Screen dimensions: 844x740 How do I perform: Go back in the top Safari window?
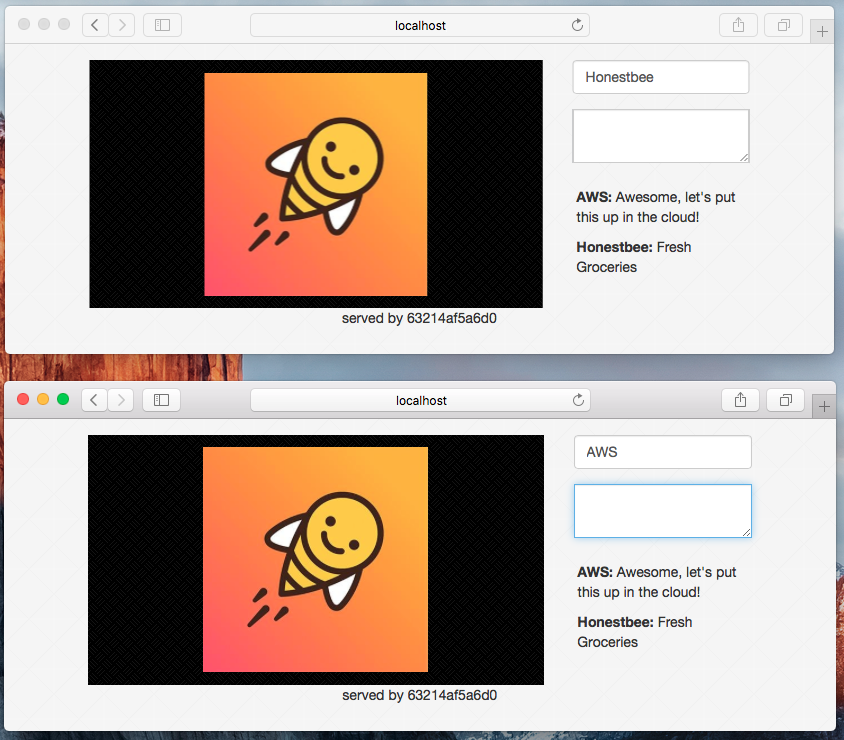coord(95,25)
